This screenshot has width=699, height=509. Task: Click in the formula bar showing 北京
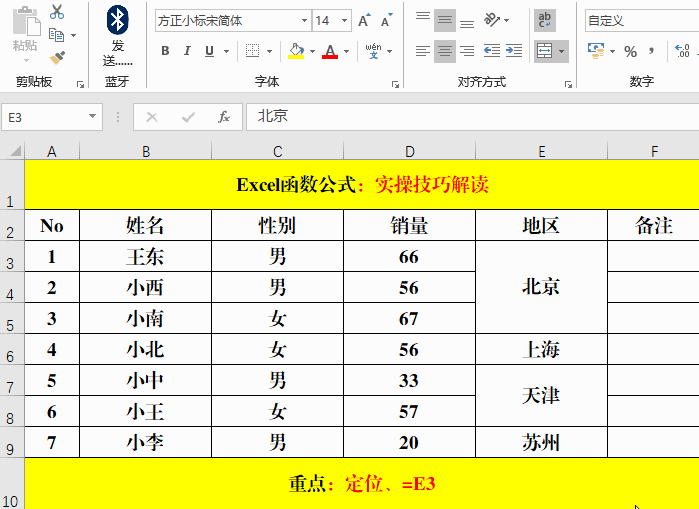pos(473,117)
